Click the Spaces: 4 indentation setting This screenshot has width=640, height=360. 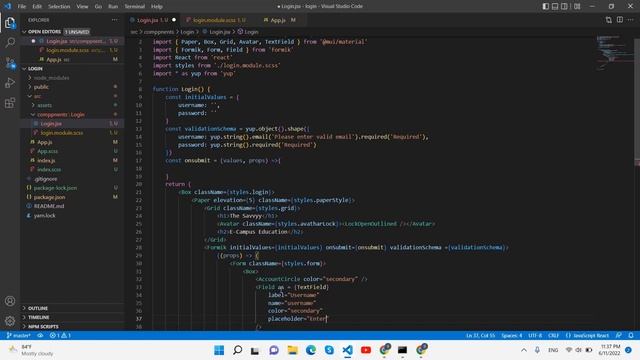[511, 336]
